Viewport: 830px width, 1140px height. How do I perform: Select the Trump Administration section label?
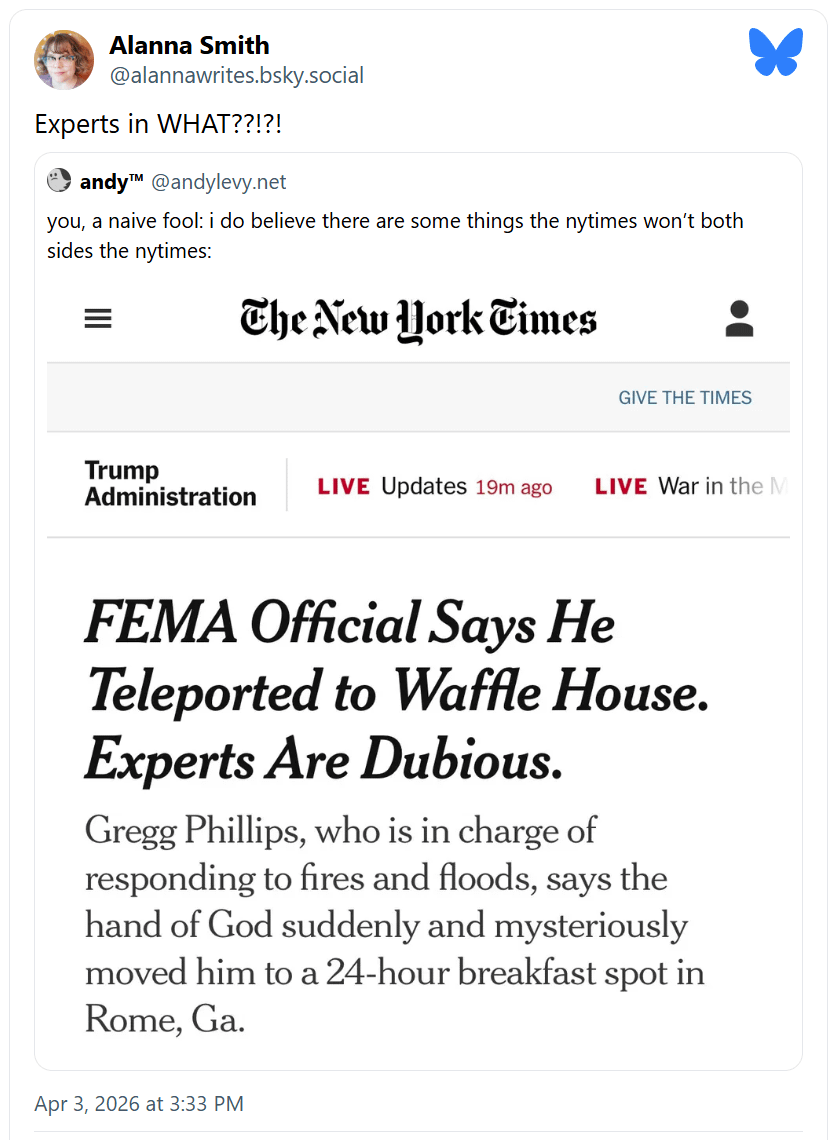tap(170, 484)
